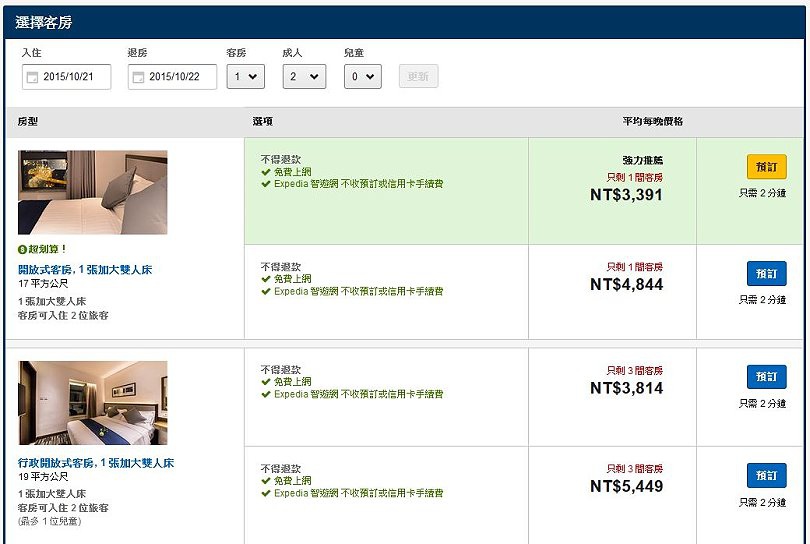Click the 更新 update button
This screenshot has height=544, width=810.
(418, 76)
